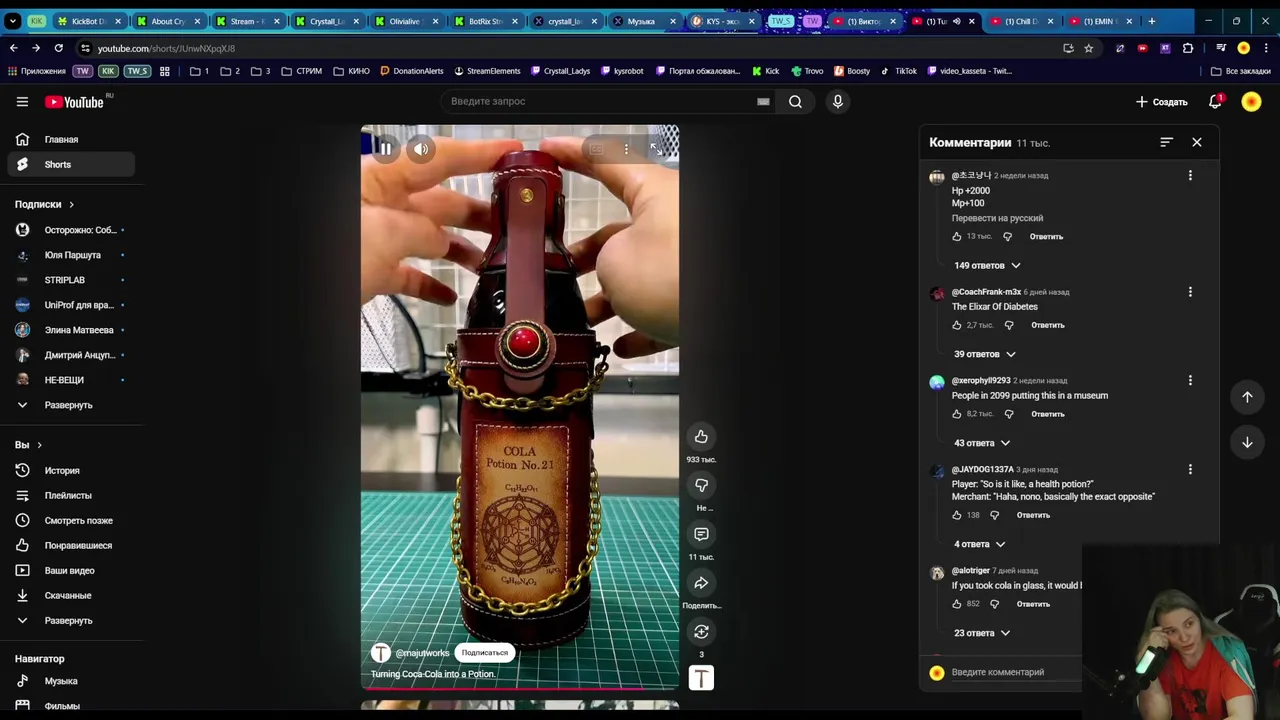Expand 39 replies under CoachFrank comment
1280x720 pixels.
click(x=984, y=354)
